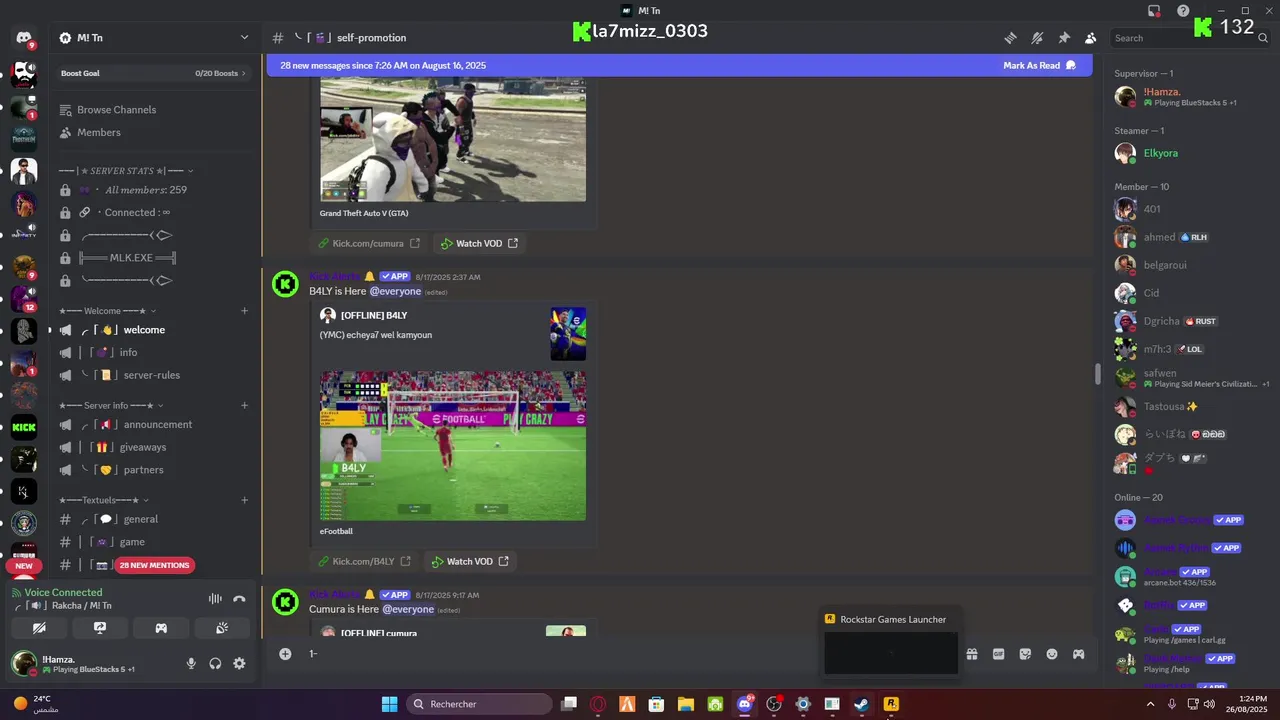
Task: Open voice noise suppression waveform icon
Action: tap(215, 598)
